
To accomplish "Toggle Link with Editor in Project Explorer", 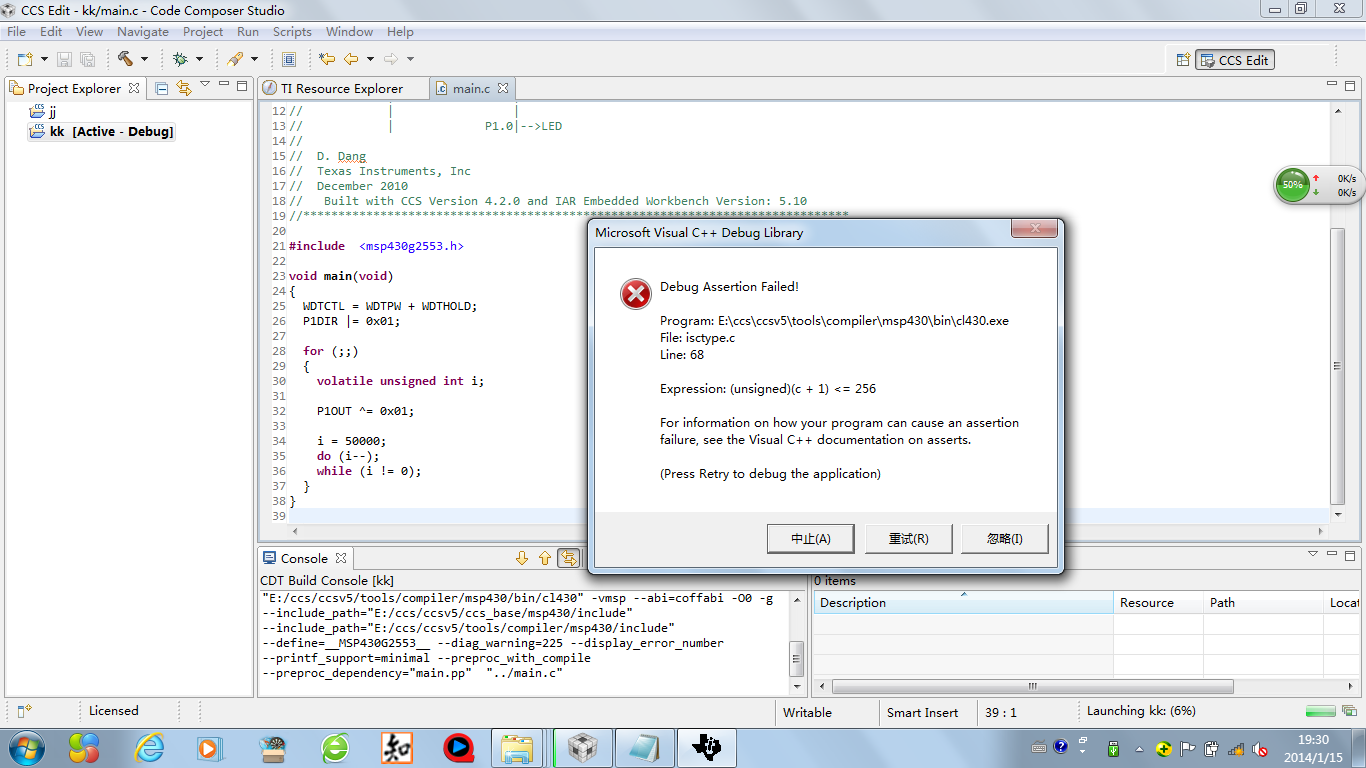I will 184,88.
